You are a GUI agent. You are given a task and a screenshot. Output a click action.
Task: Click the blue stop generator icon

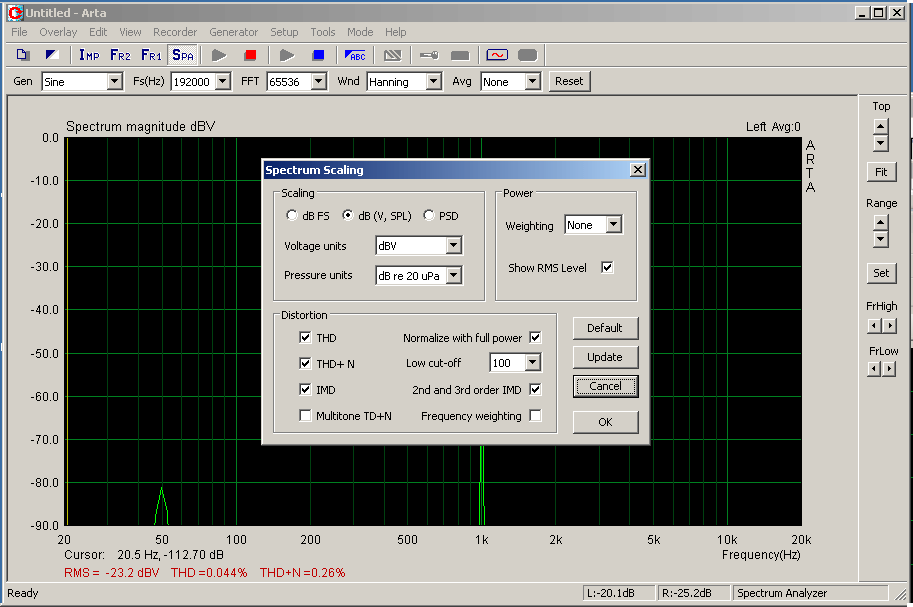point(319,55)
